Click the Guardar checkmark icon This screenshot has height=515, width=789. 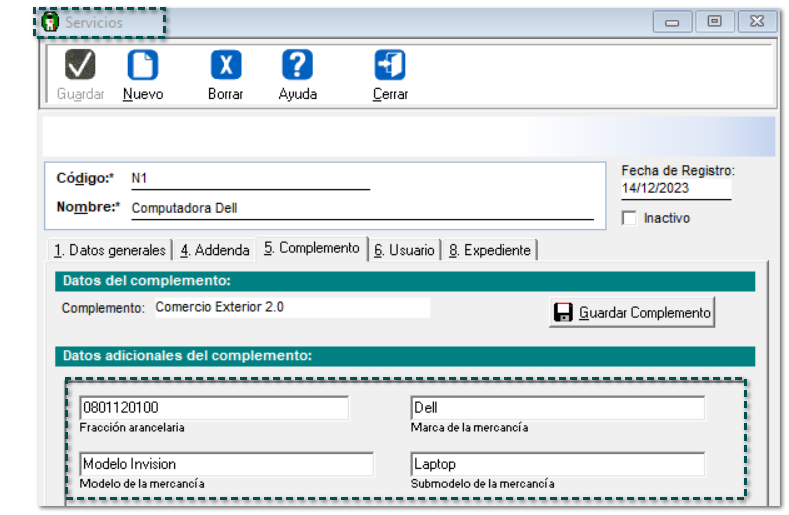click(x=80, y=64)
